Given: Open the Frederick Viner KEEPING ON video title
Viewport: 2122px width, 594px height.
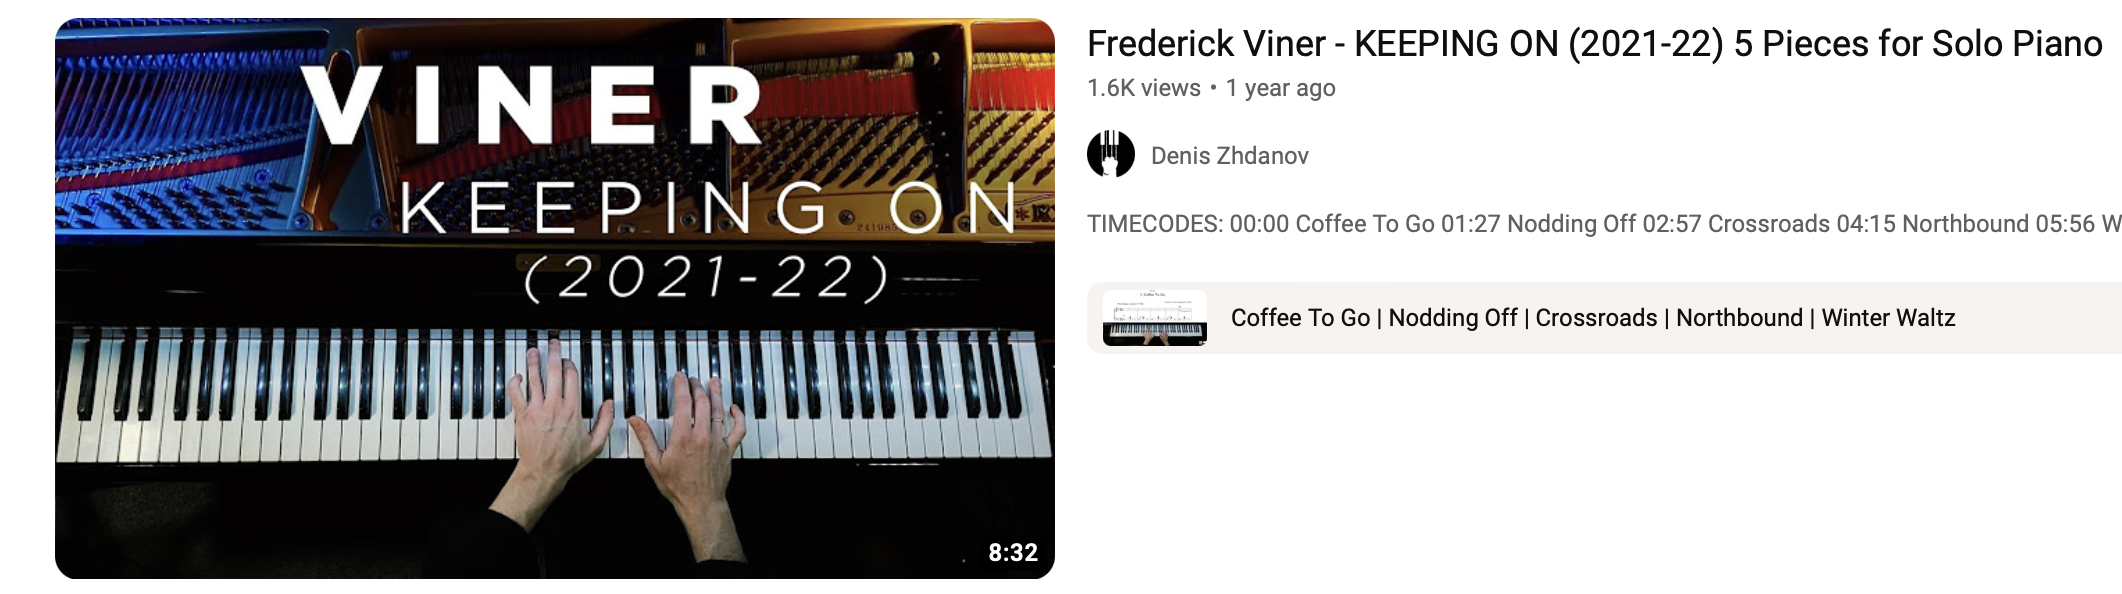Looking at the screenshot, I should (x=1594, y=44).
